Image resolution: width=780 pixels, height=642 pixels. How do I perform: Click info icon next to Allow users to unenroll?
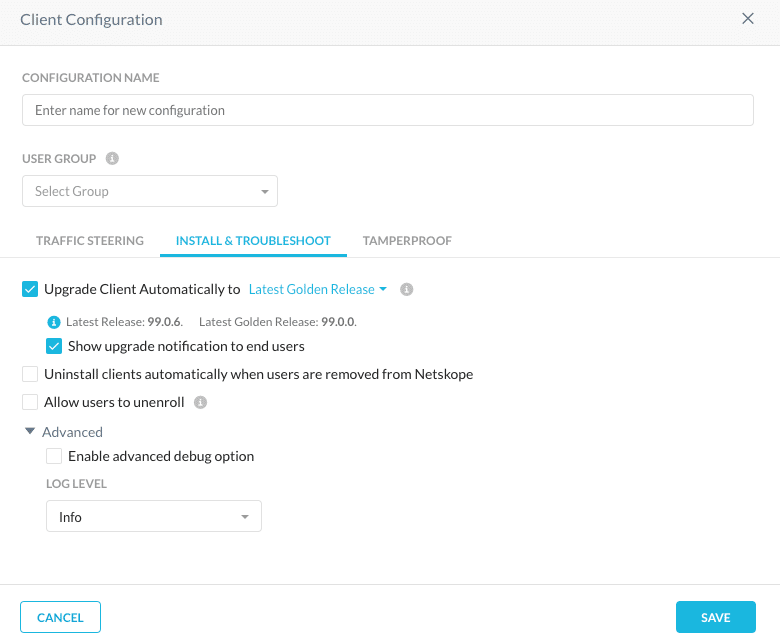200,402
